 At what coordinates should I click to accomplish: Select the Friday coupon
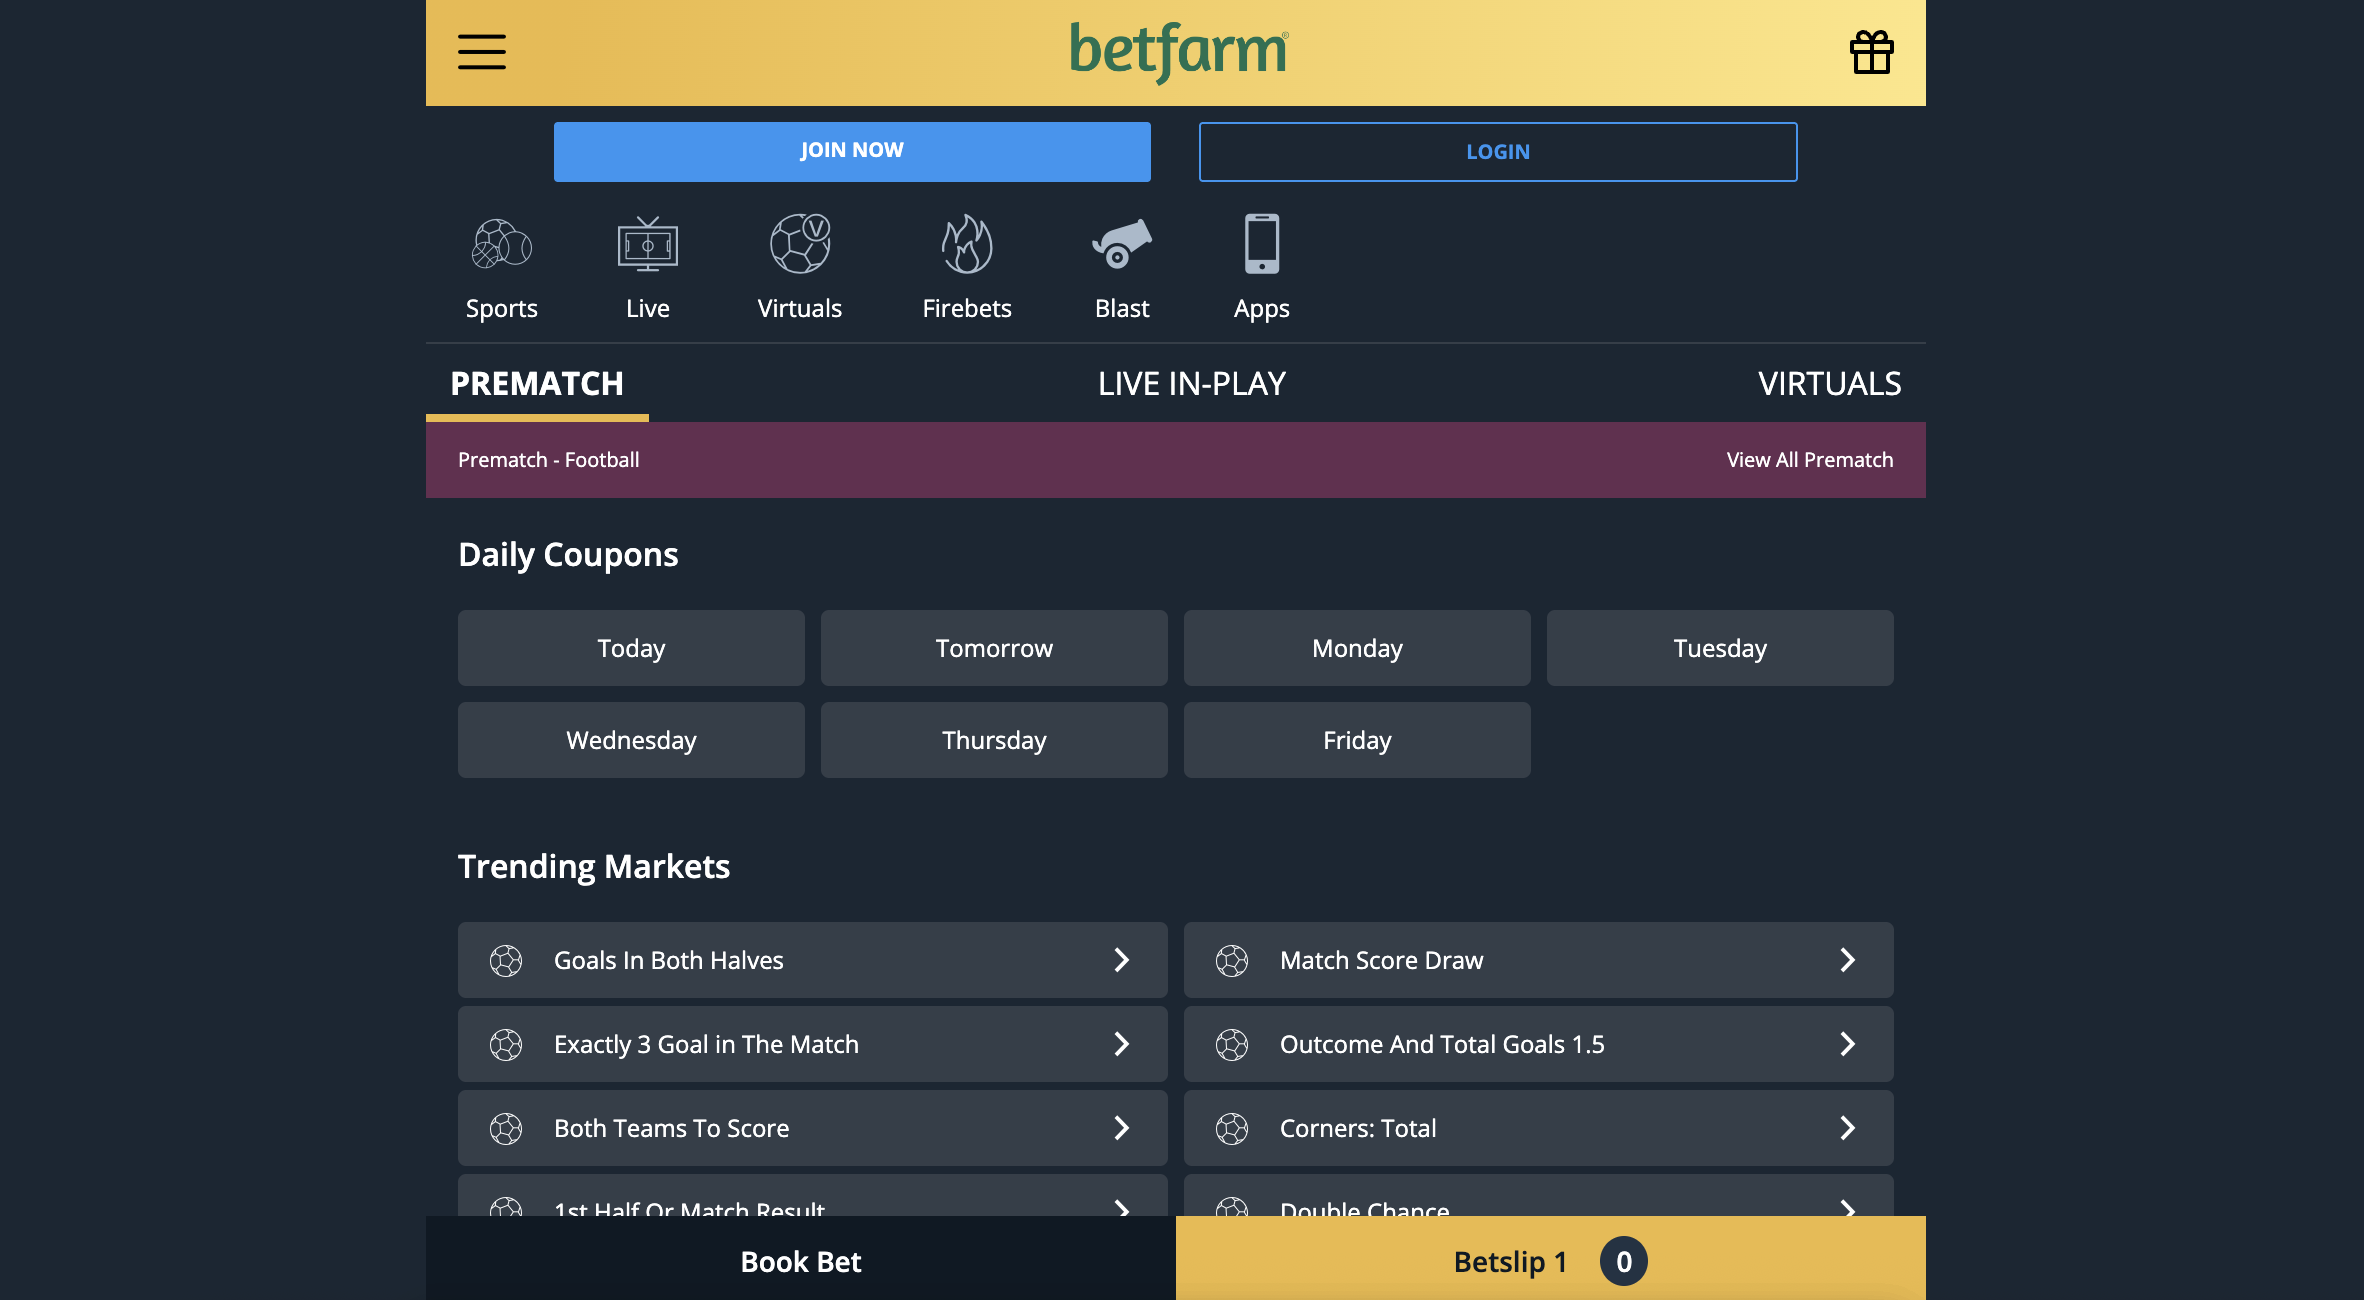coord(1357,740)
